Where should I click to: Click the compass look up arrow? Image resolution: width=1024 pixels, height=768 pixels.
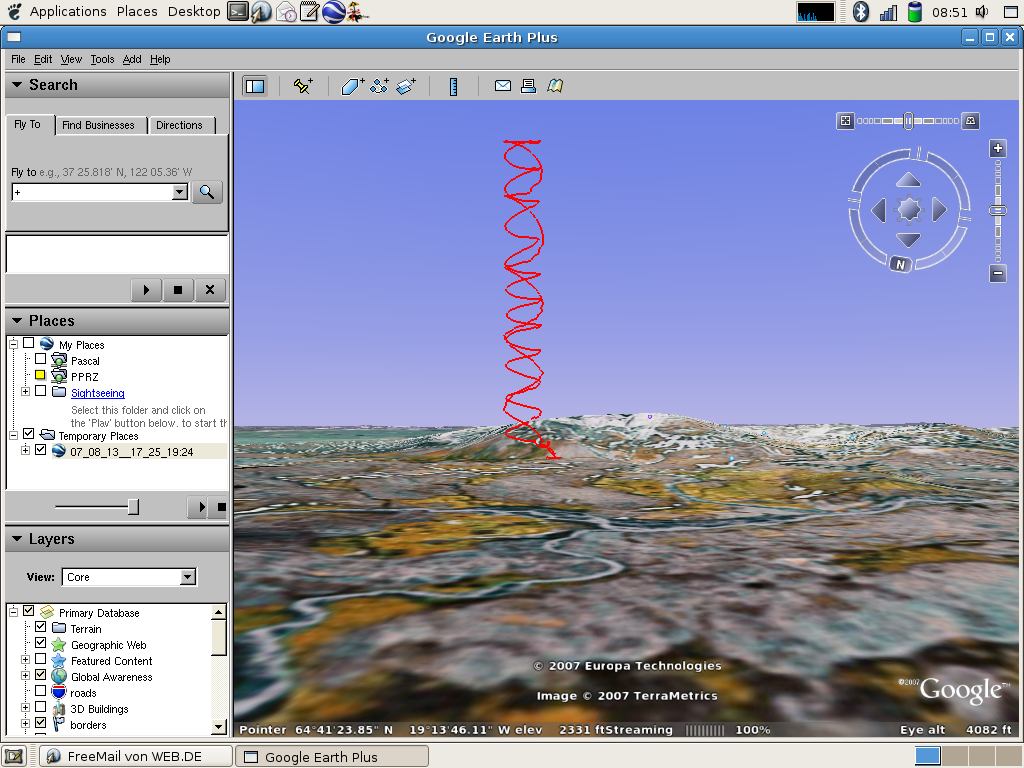(x=908, y=180)
